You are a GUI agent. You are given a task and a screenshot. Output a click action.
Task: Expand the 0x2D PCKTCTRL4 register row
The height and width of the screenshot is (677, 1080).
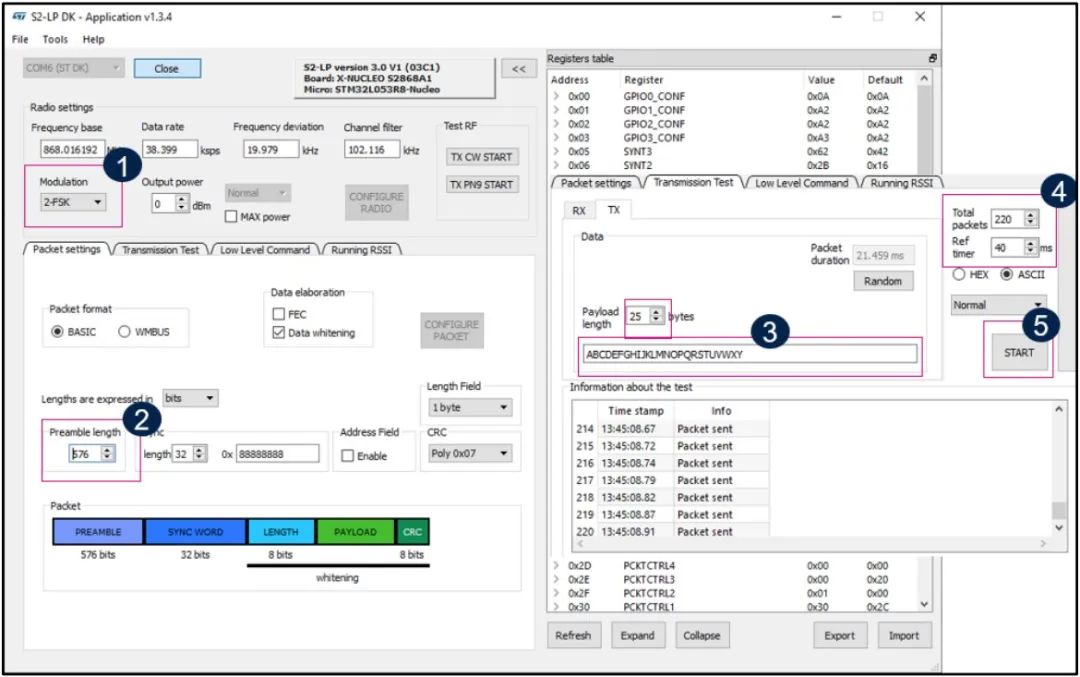tap(556, 565)
